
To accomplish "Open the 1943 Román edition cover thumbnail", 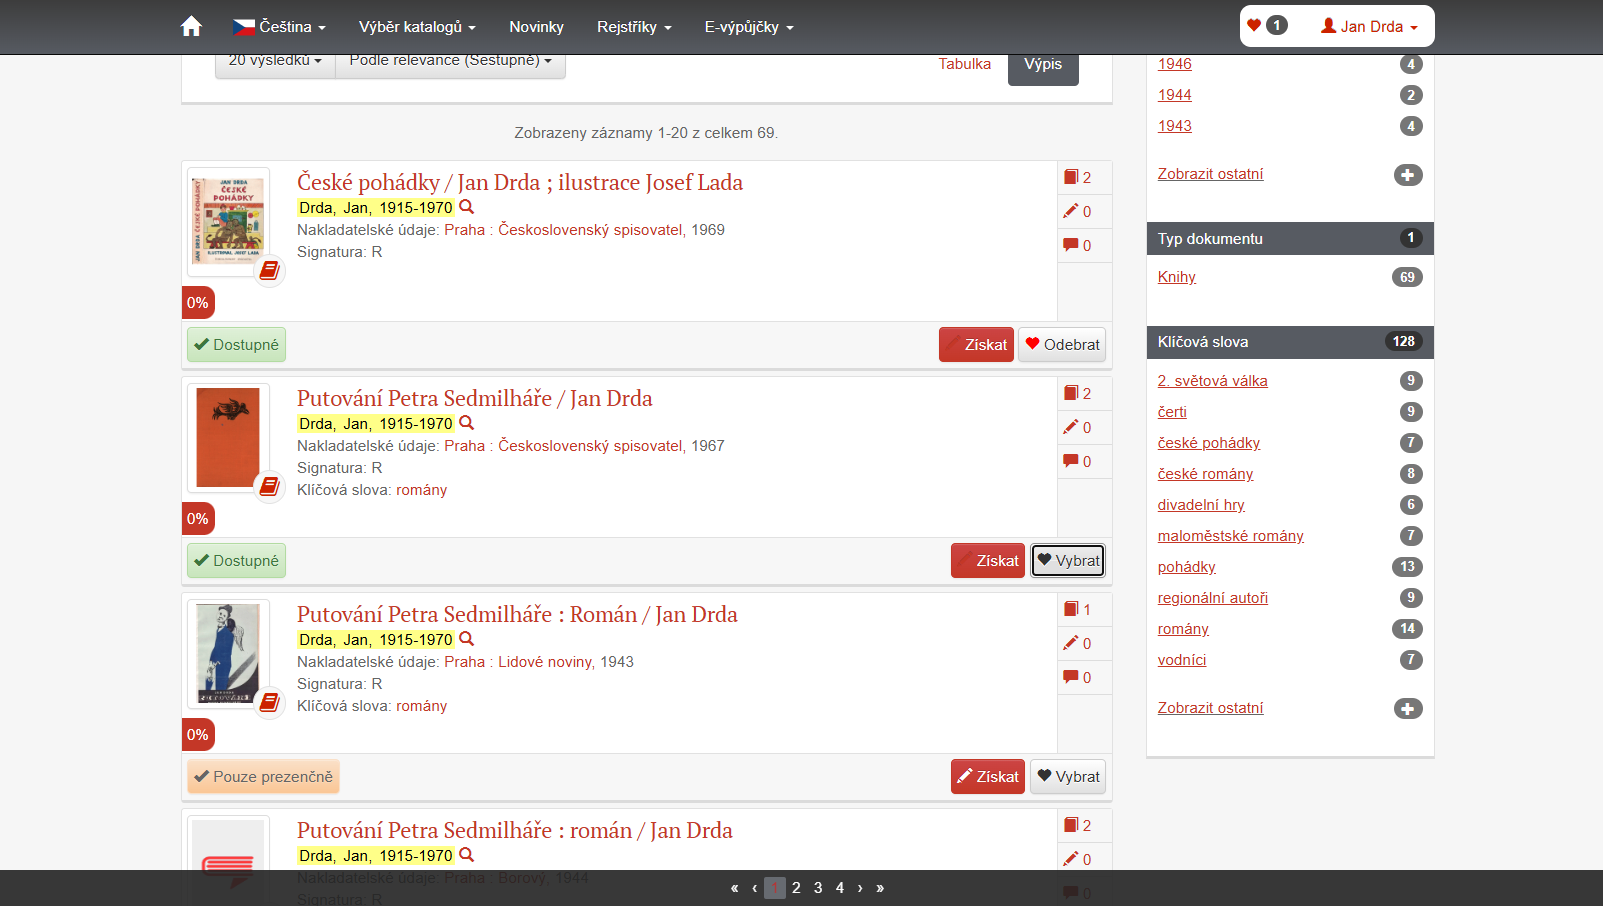I will click(x=228, y=653).
